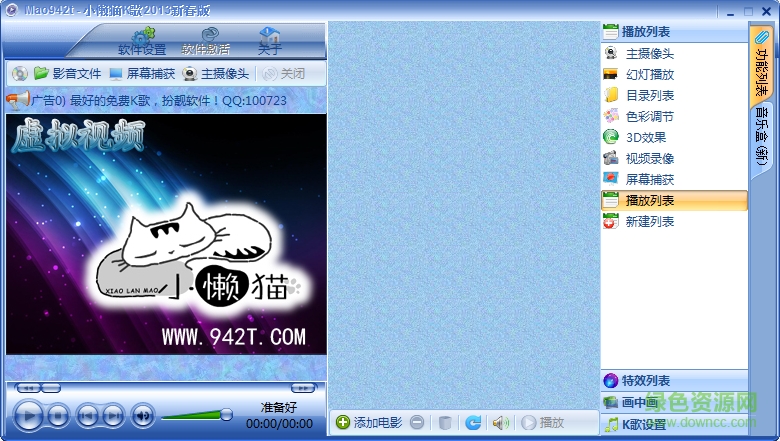Click the fast-forward seek button
780x441 pixels.
point(302,388)
